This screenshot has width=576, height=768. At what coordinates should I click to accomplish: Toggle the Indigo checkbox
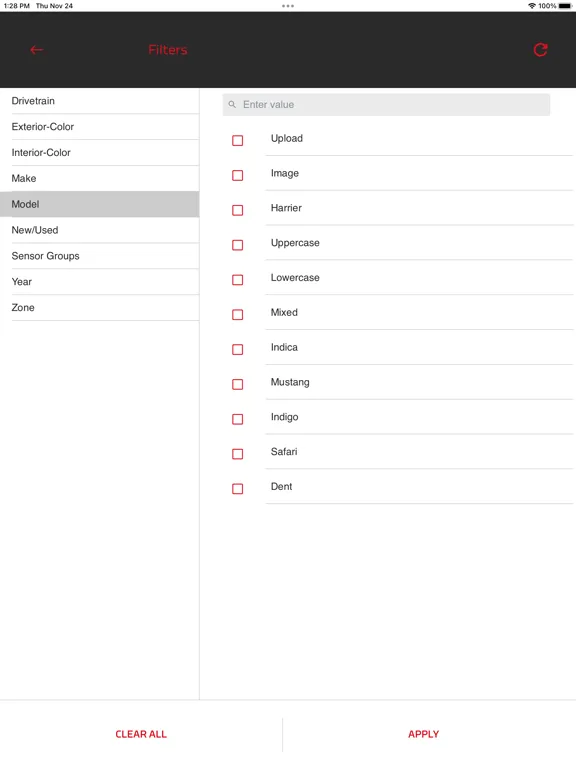pos(238,419)
